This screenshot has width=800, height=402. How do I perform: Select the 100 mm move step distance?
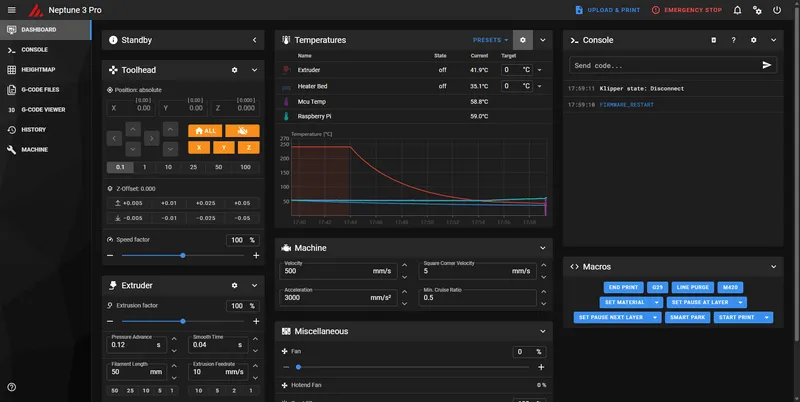pyautogui.click(x=244, y=167)
